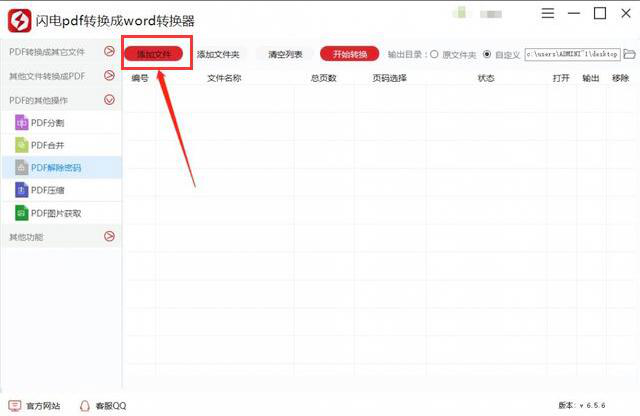Click the 文件名称 column header

(x=224, y=78)
